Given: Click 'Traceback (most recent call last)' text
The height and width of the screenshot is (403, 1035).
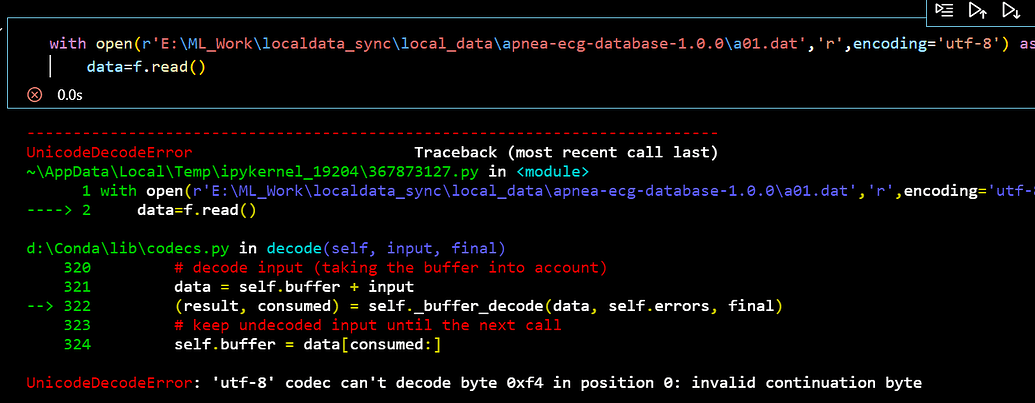Looking at the screenshot, I should coord(565,153).
